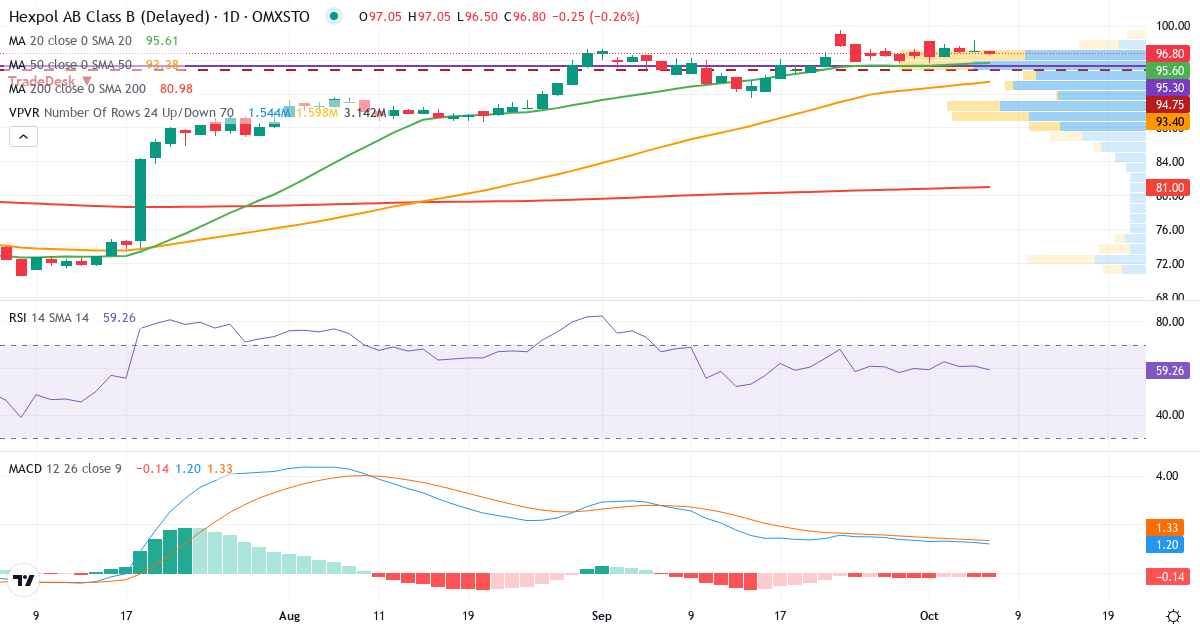Select the MA 200 indicator legend

79,88
